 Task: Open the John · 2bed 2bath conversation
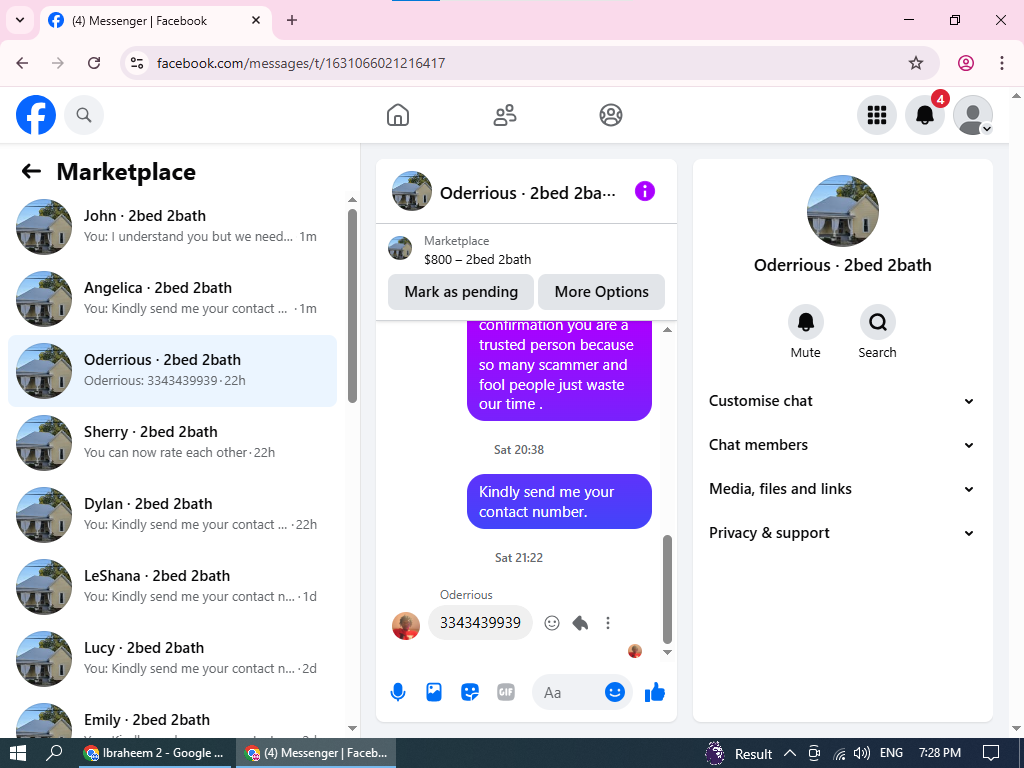(172, 227)
